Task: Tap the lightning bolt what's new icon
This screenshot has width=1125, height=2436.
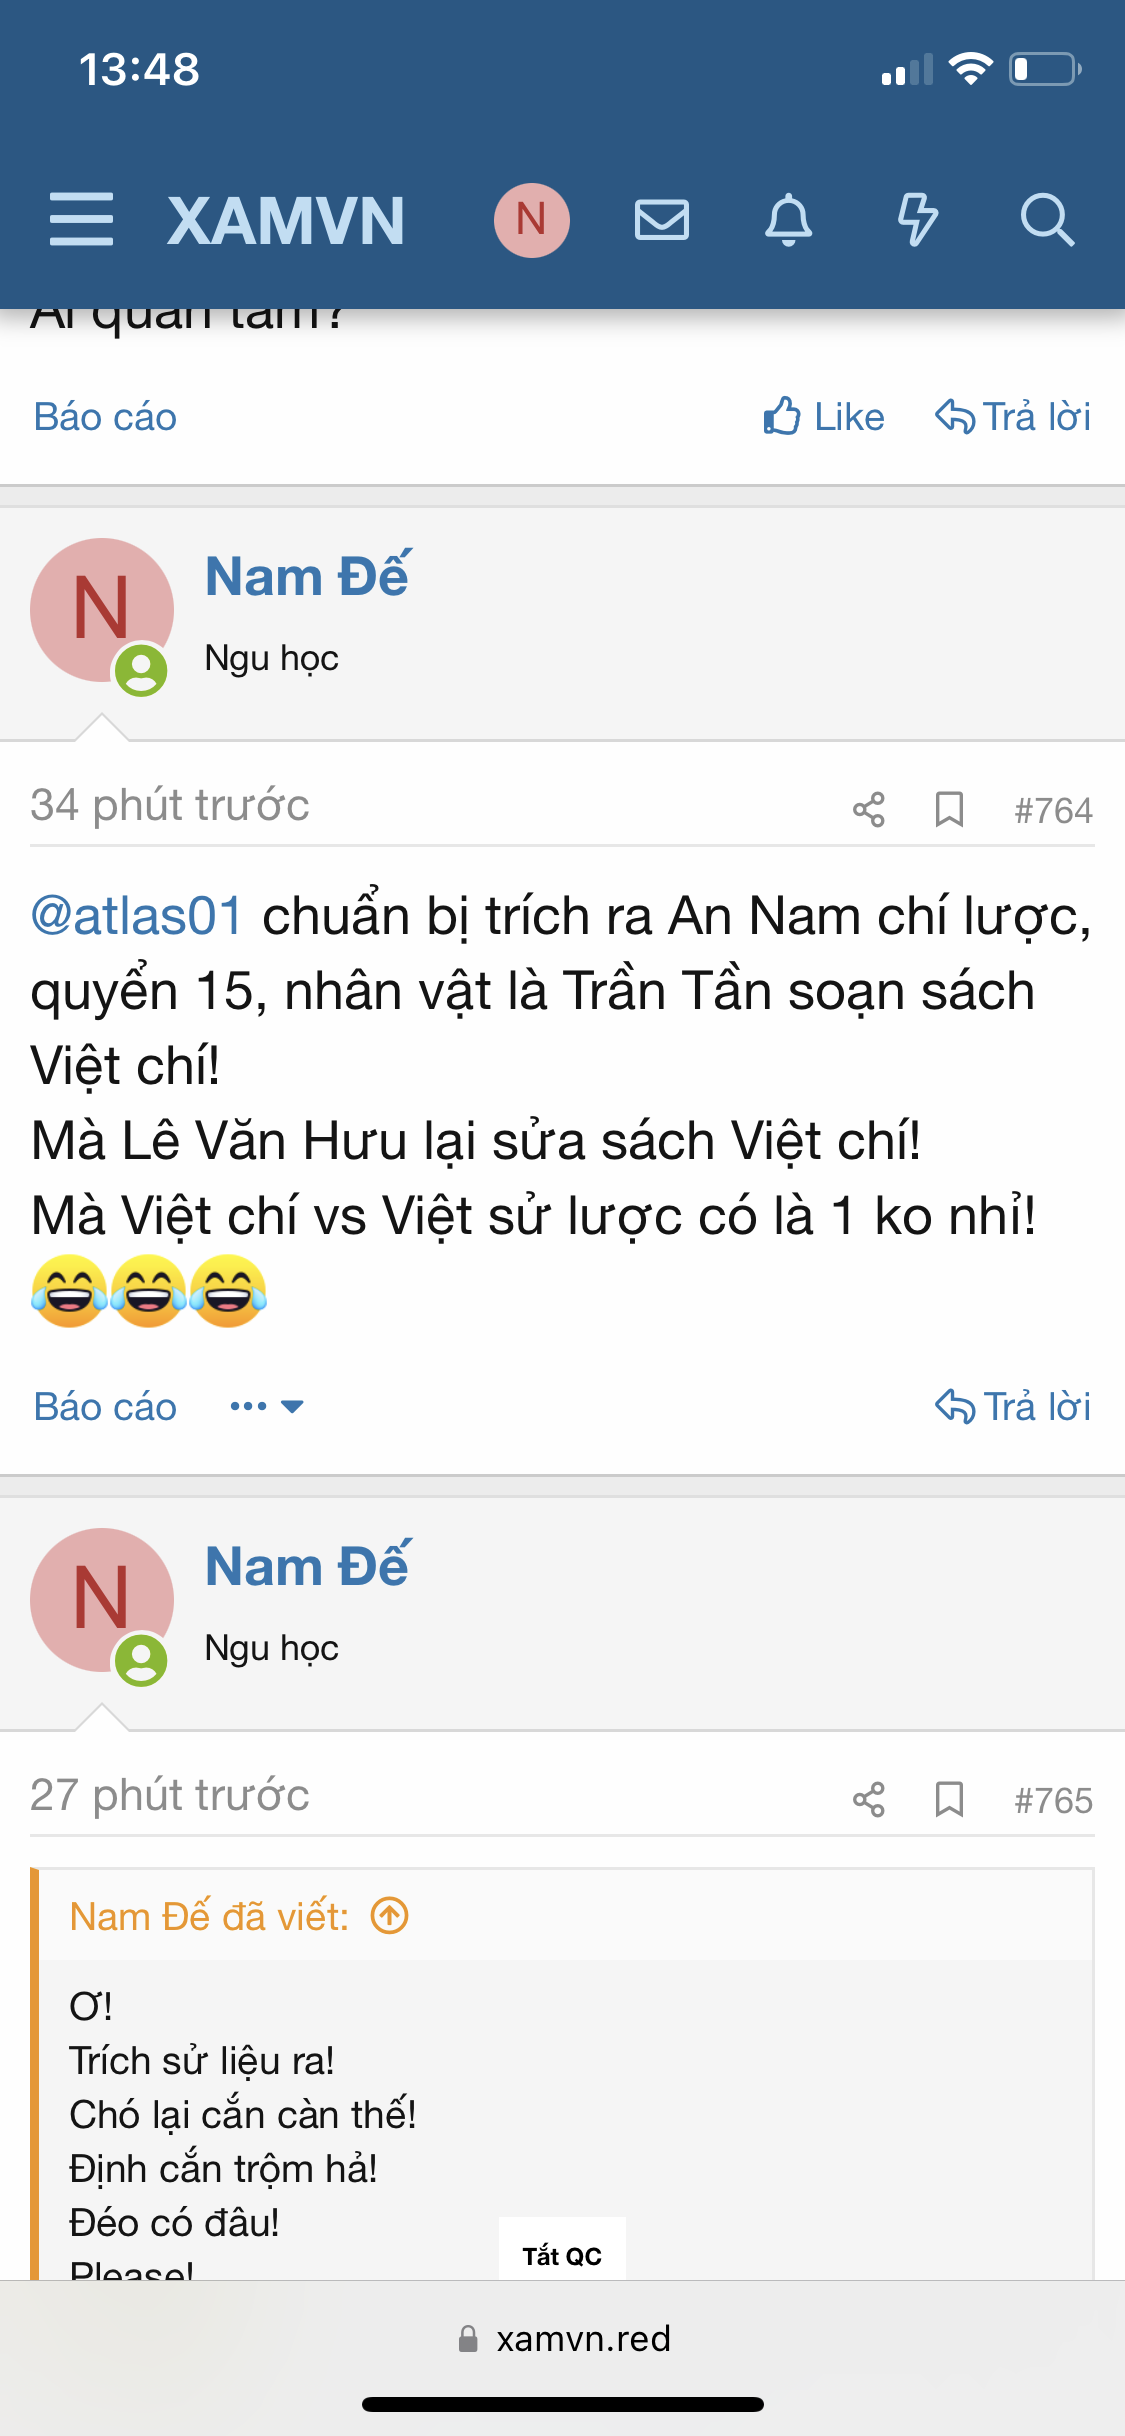Action: [917, 220]
